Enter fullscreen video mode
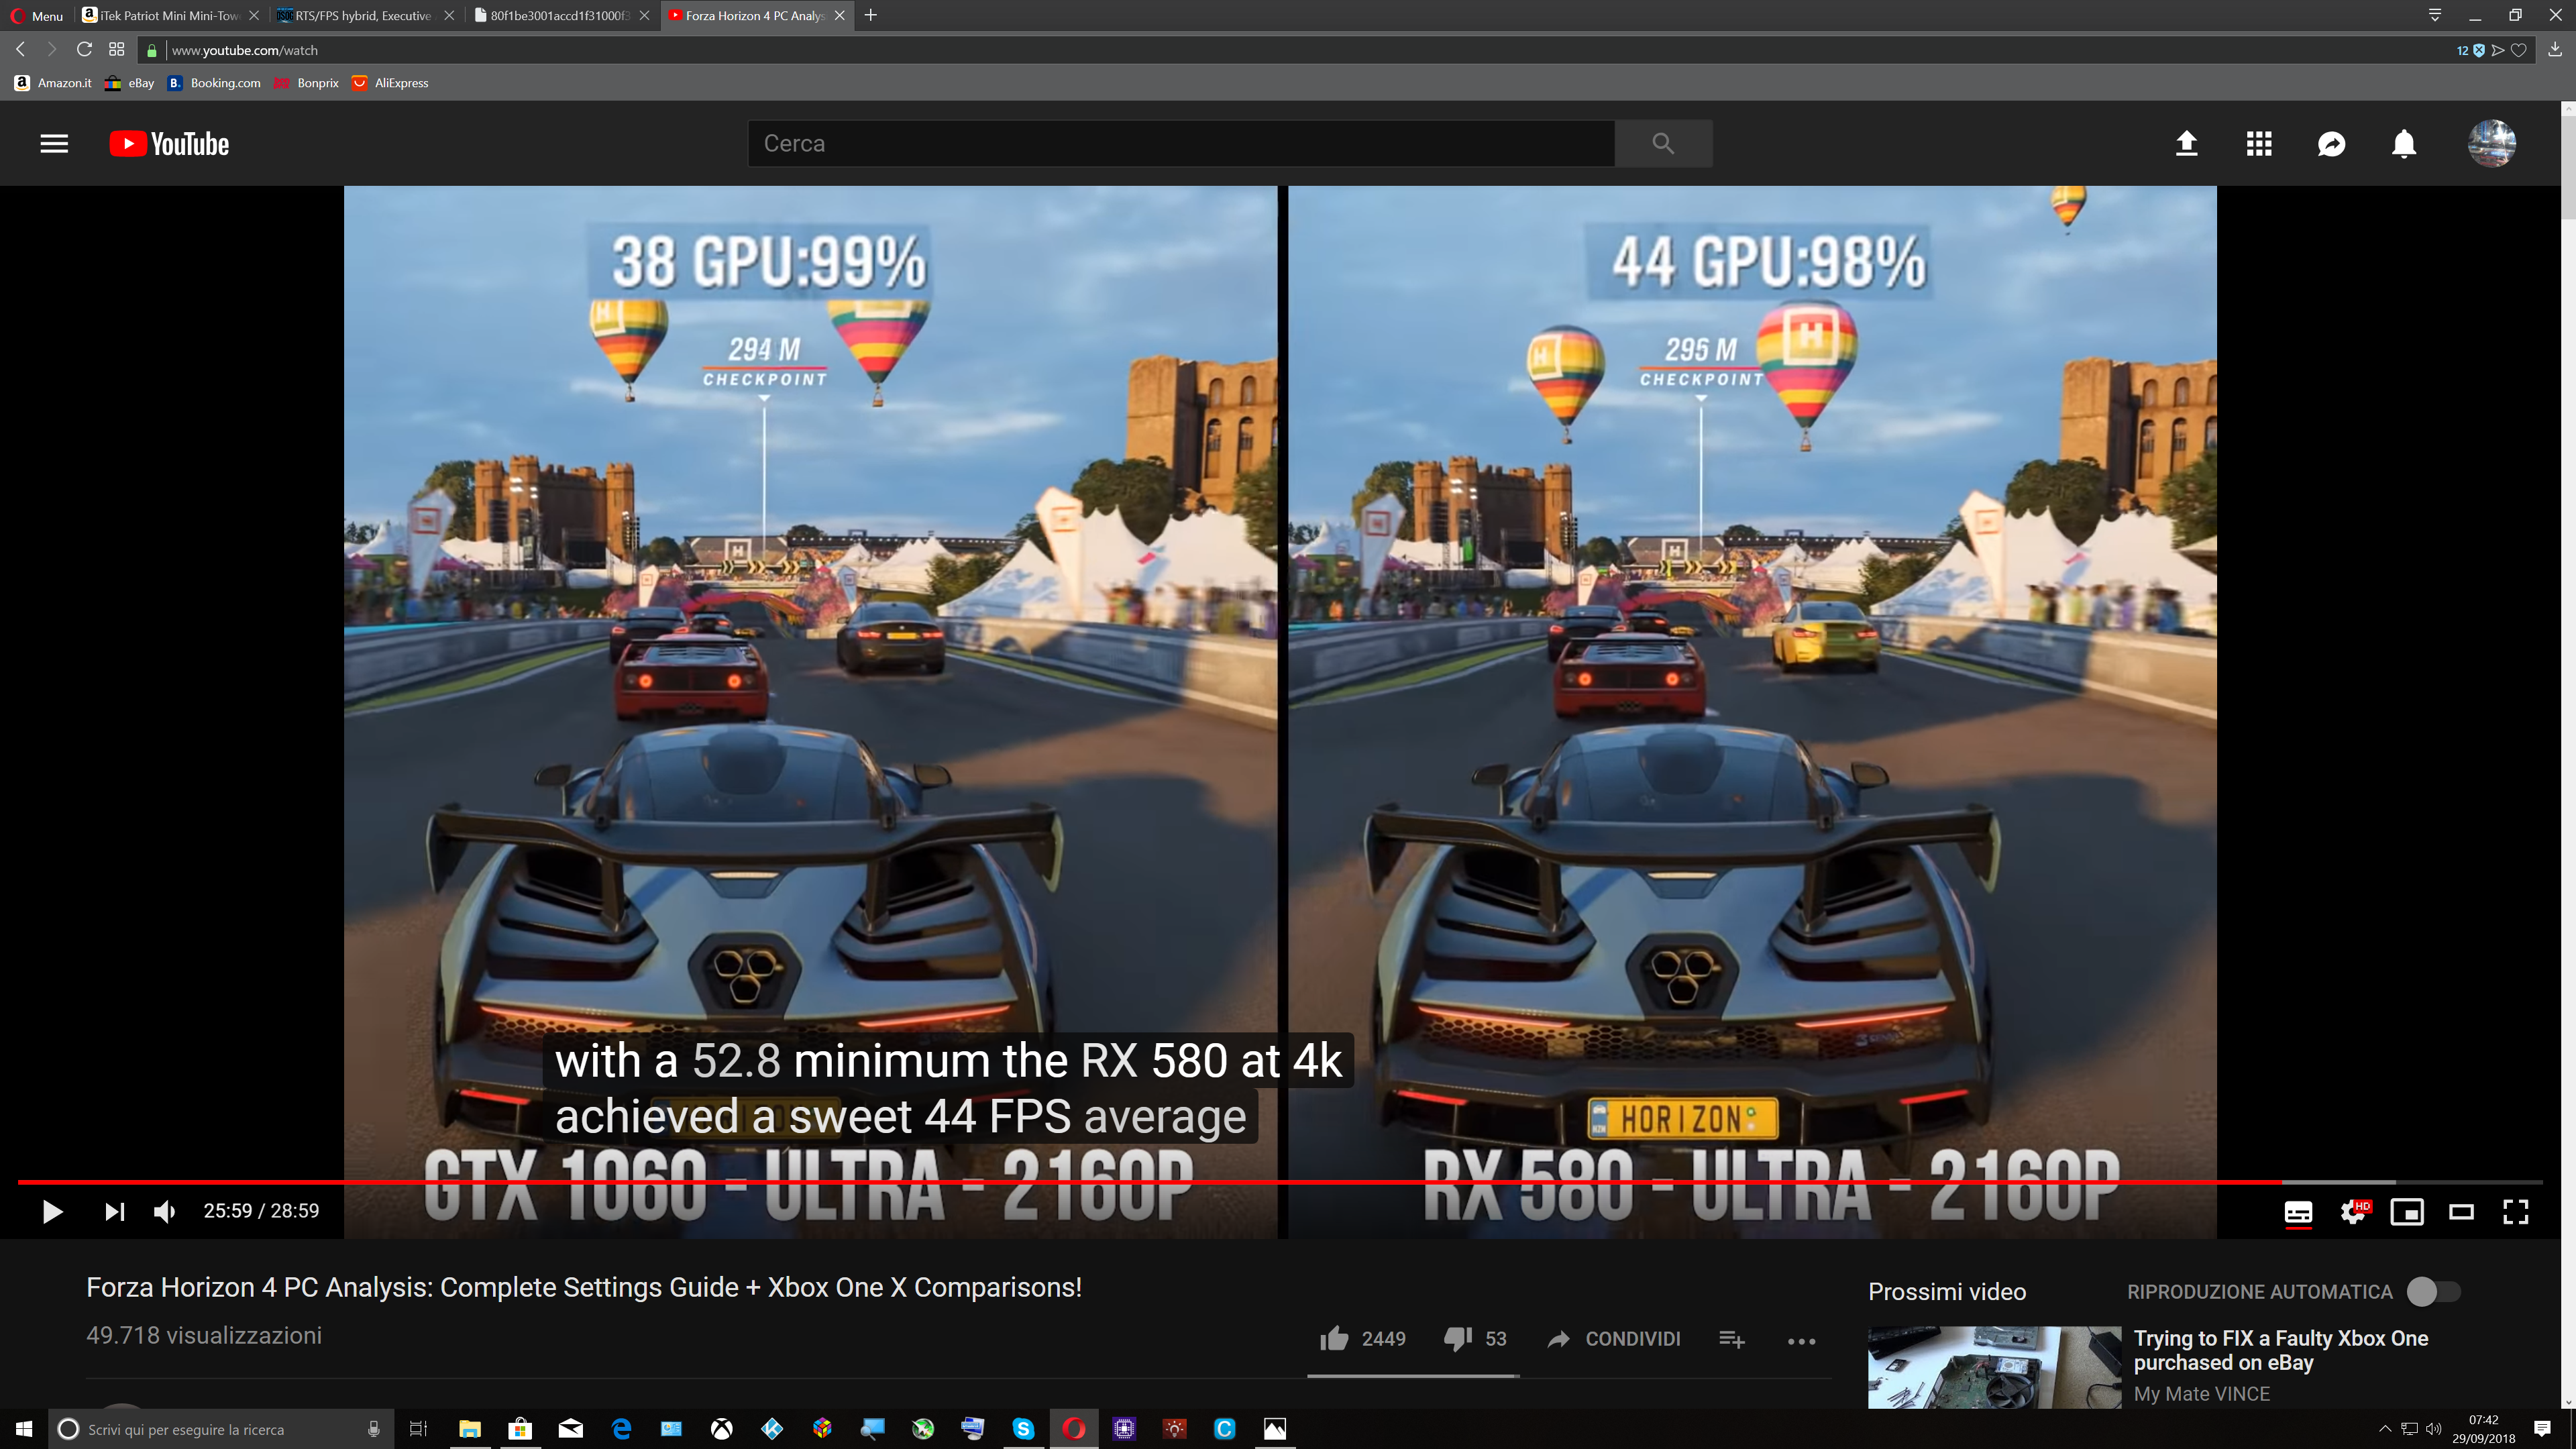The image size is (2576, 1449). click(x=2516, y=1212)
